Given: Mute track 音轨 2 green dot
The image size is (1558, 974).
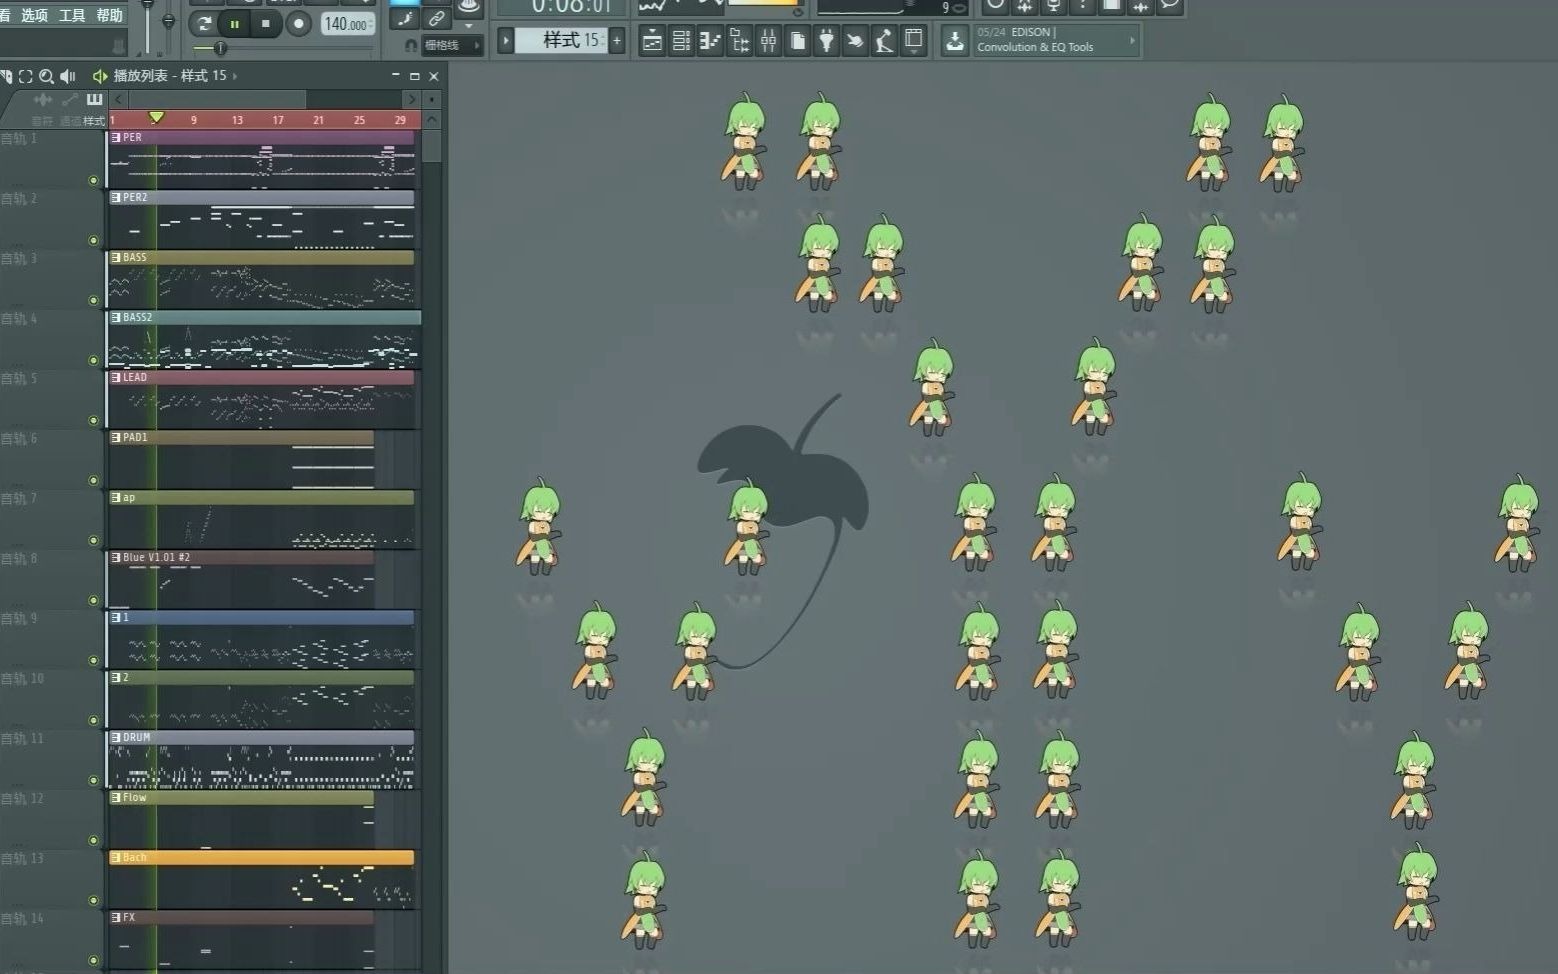Looking at the screenshot, I should pos(94,241).
